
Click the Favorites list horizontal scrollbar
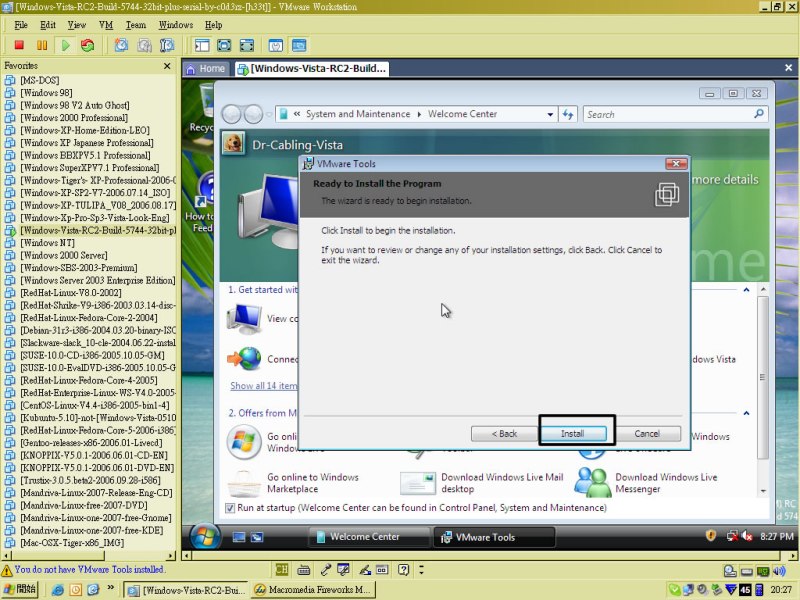89,555
